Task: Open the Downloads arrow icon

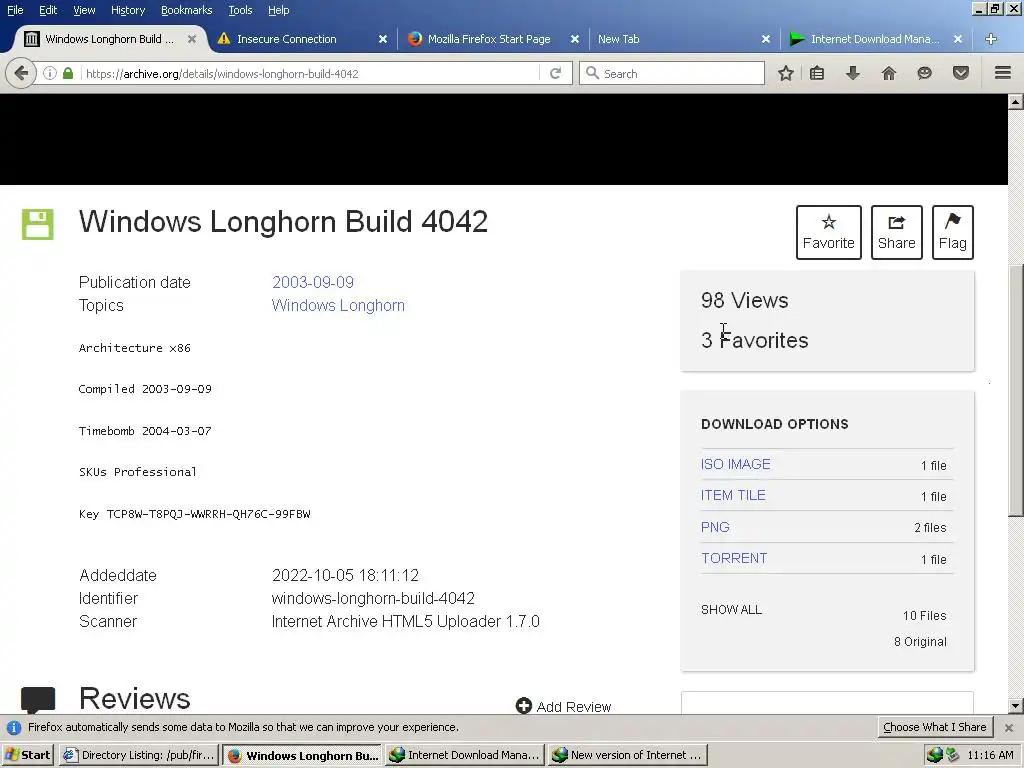Action: click(x=853, y=73)
